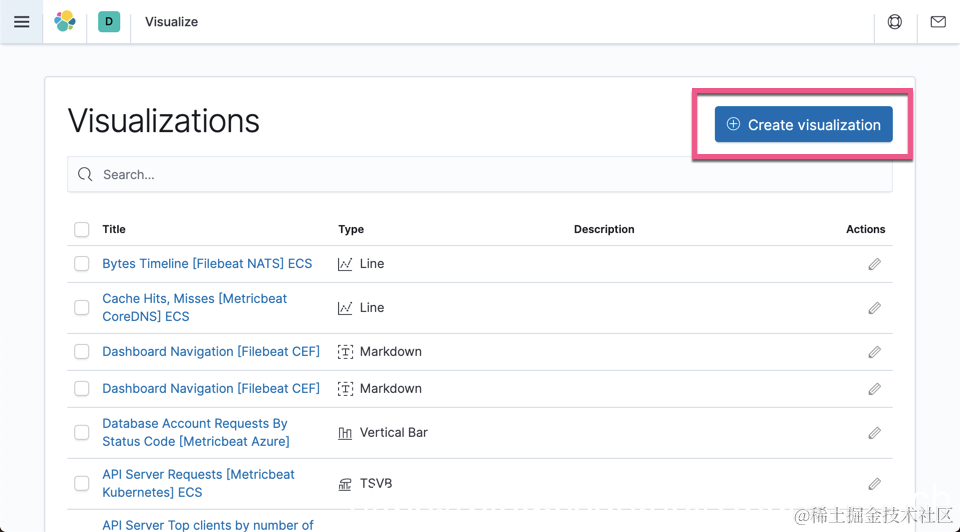Viewport: 960px width, 532px height.
Task: Open Database Account Requests By Status Code link
Action: (x=196, y=432)
